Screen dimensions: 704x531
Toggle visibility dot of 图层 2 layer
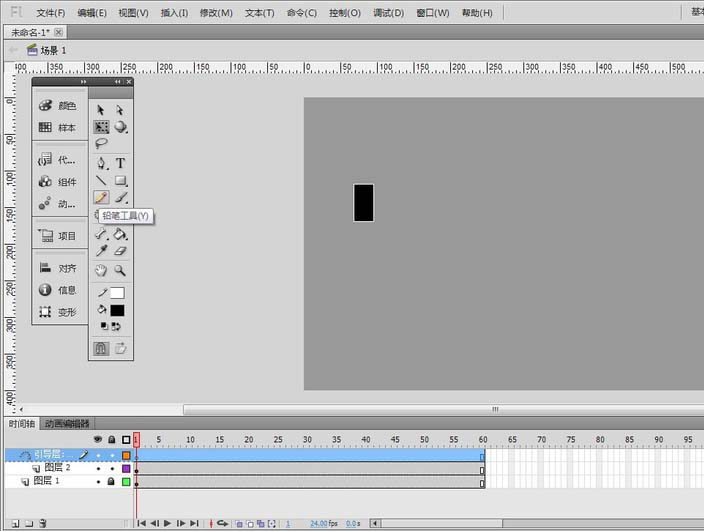pyautogui.click(x=98, y=468)
